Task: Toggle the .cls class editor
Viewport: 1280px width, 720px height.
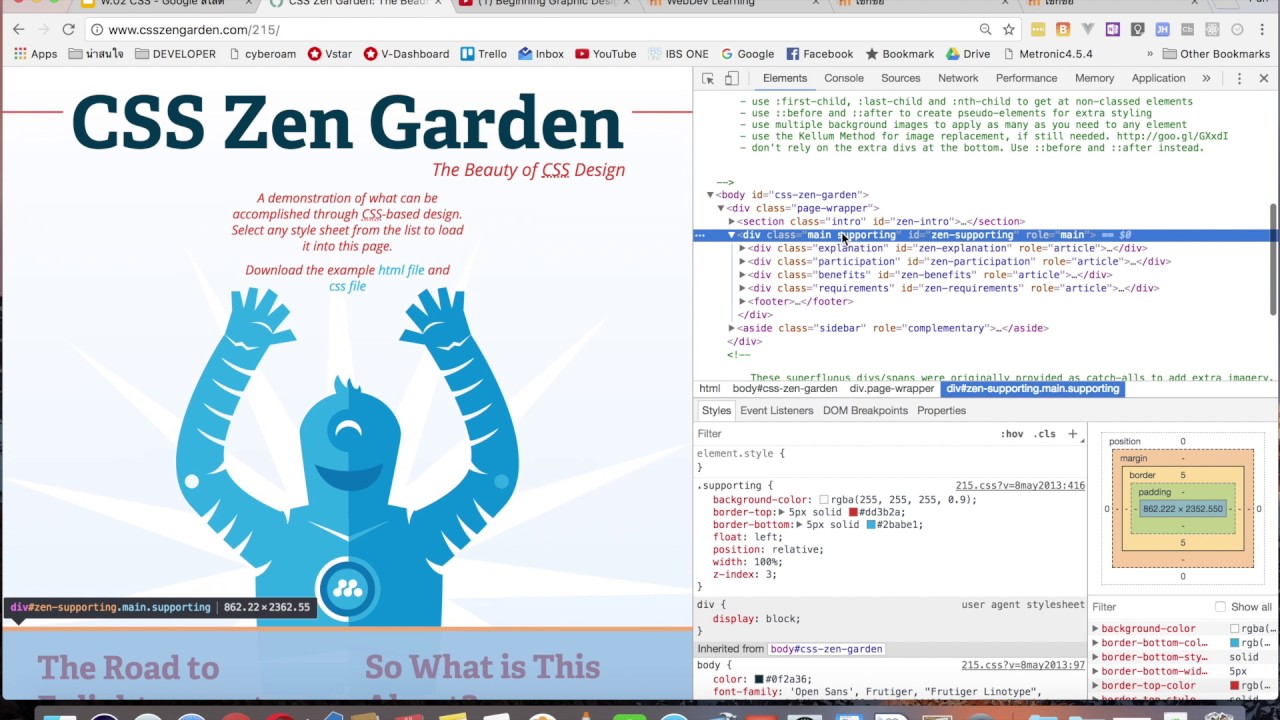Action: (x=1045, y=434)
